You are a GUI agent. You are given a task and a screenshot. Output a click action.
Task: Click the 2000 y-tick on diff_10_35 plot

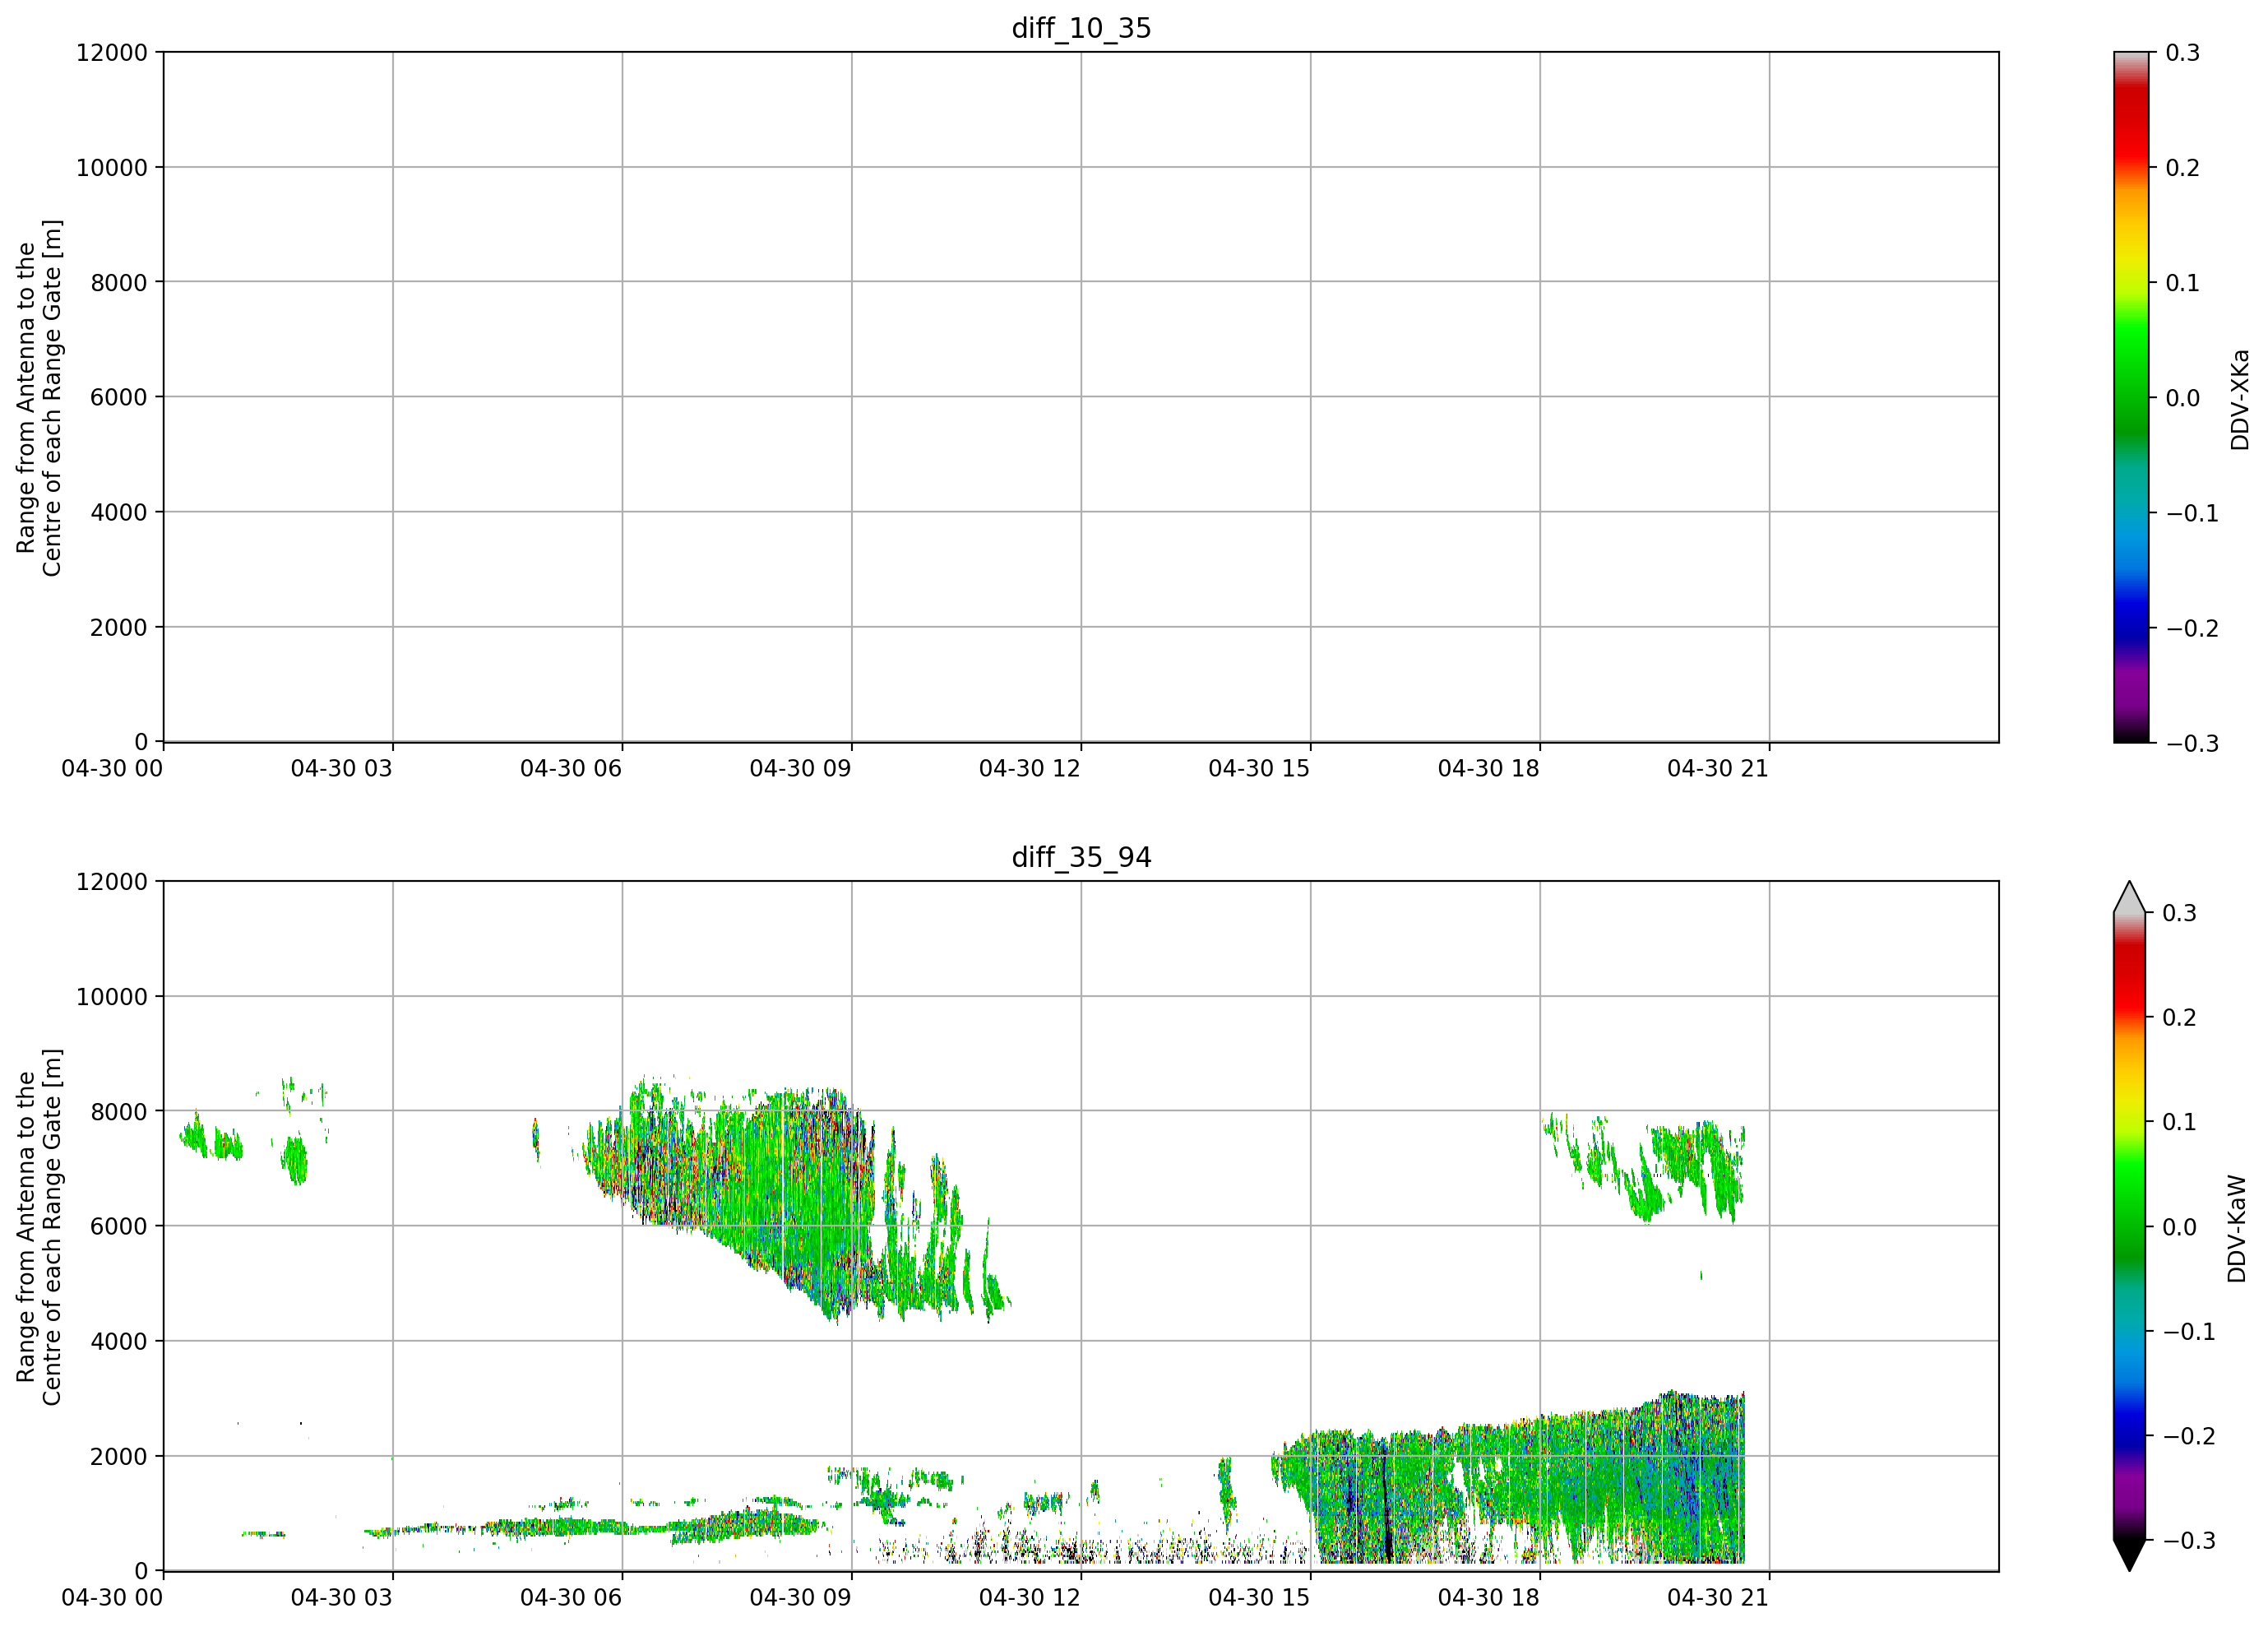[x=119, y=627]
